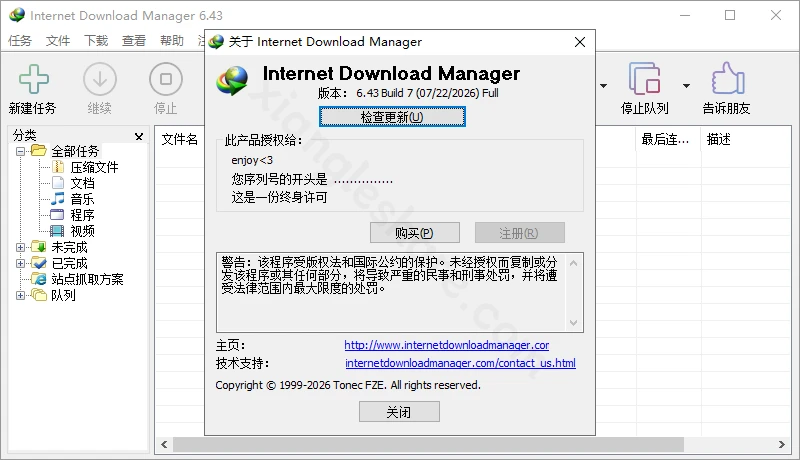This screenshot has width=800, height=460.
Task: Click the 停止 stop toolbar icon
Action: [166, 79]
